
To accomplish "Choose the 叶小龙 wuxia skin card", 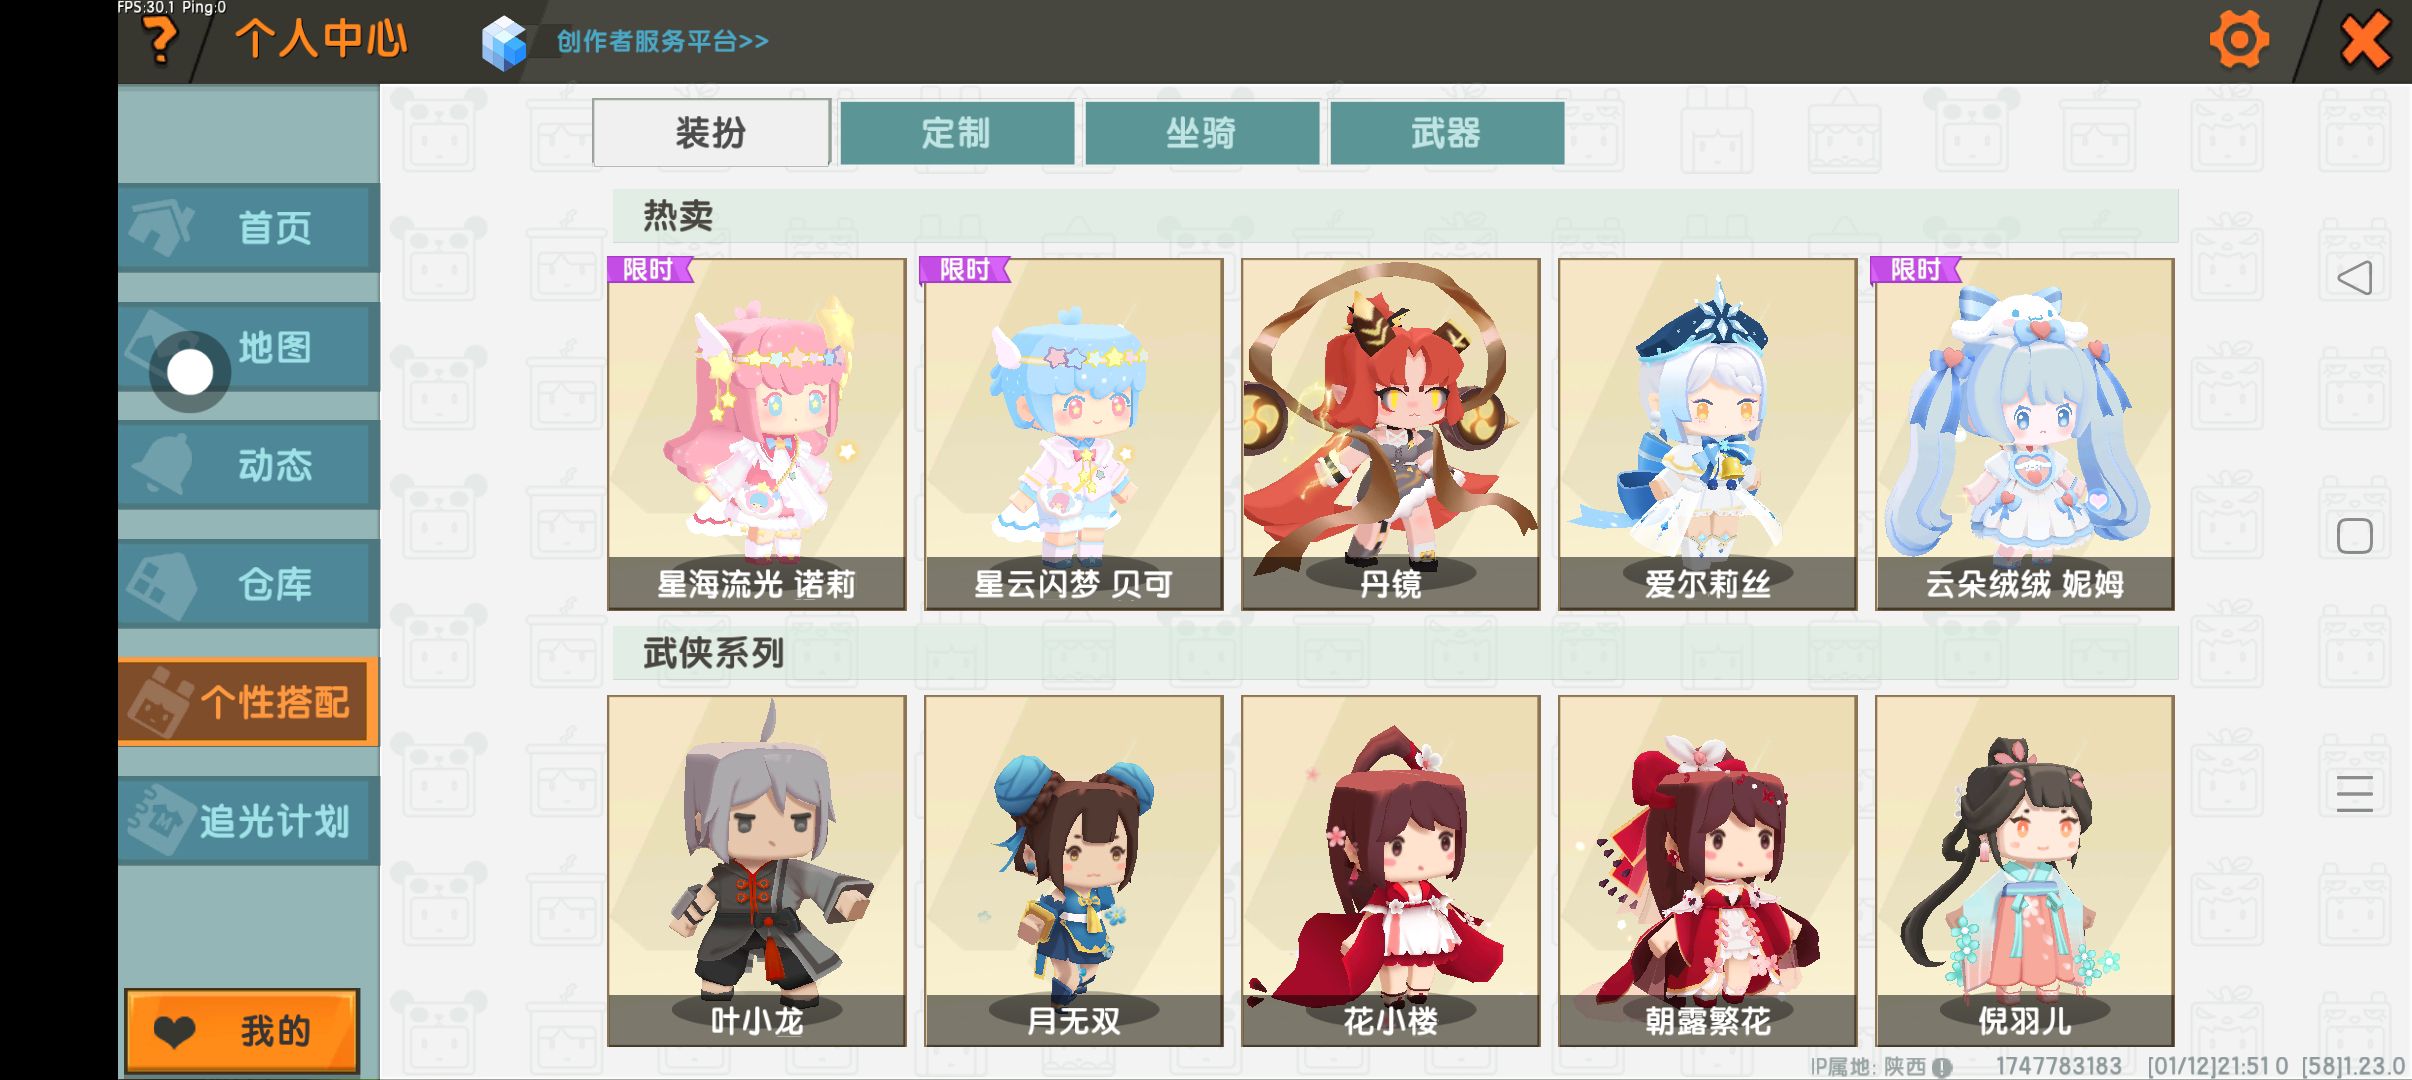I will [x=757, y=871].
